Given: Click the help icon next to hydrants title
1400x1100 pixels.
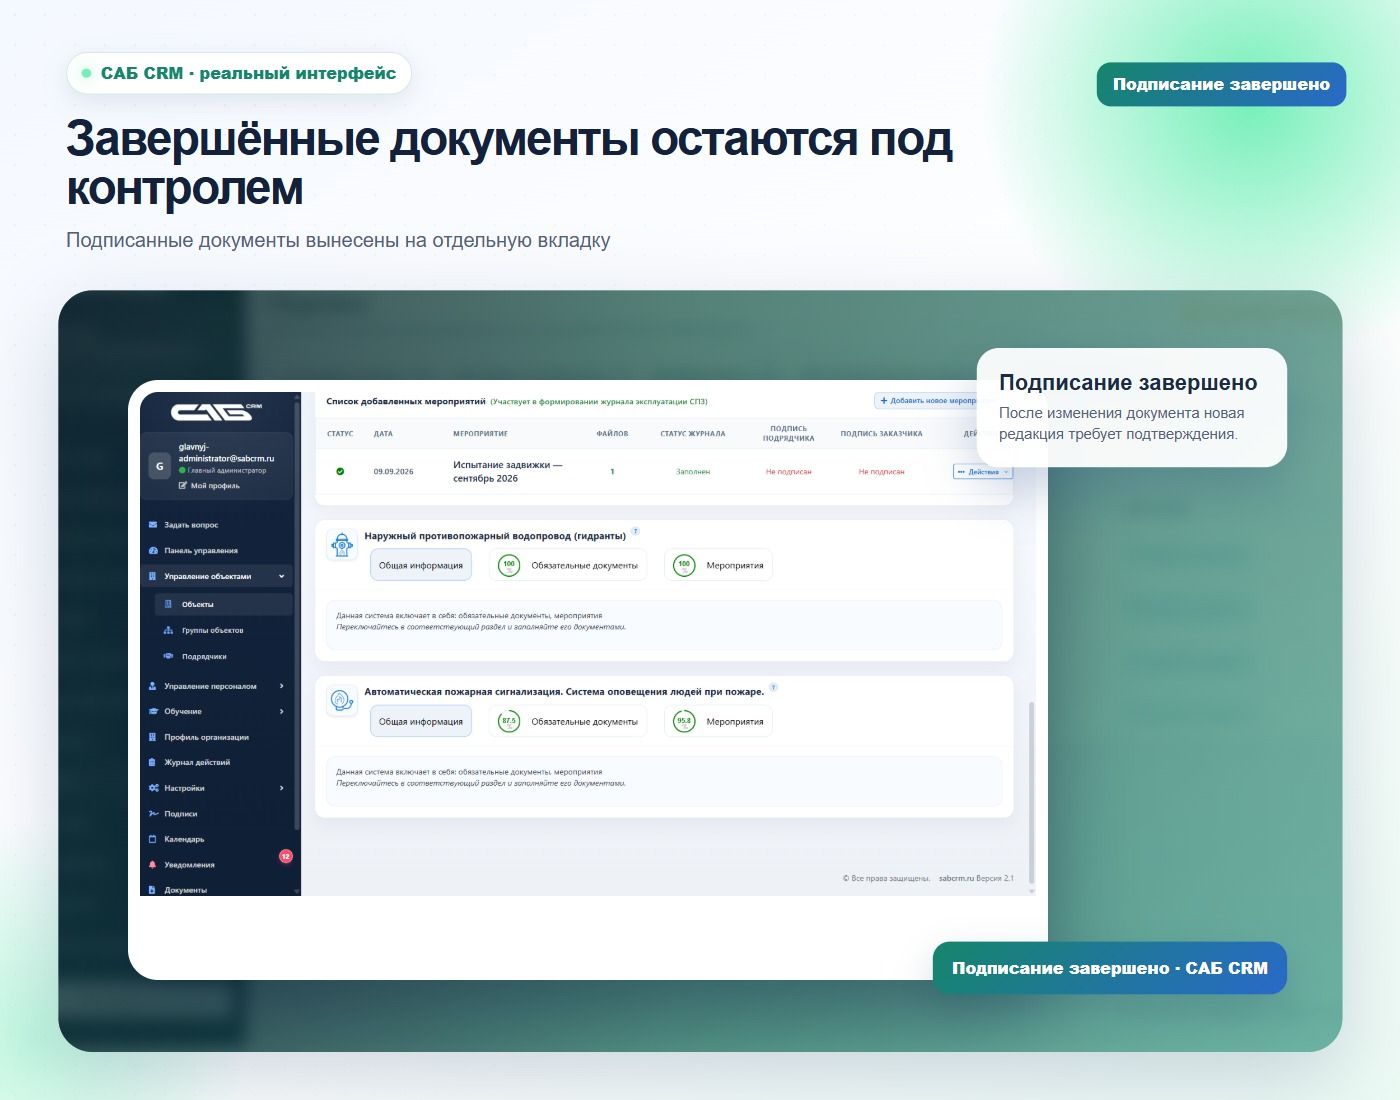Looking at the screenshot, I should pyautogui.click(x=636, y=531).
